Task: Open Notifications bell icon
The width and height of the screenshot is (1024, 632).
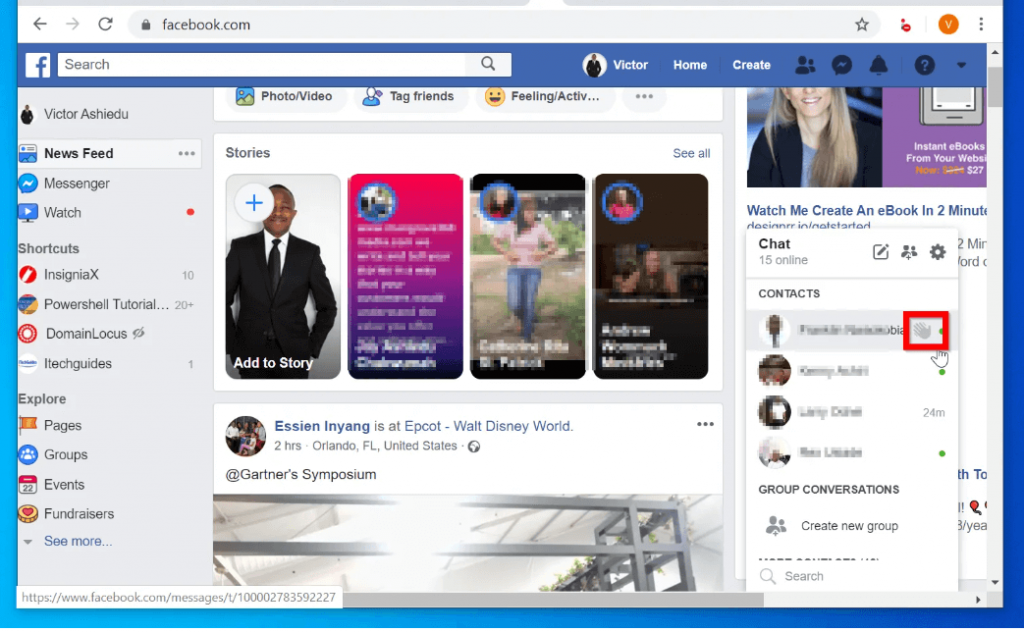Action: pyautogui.click(x=878, y=65)
